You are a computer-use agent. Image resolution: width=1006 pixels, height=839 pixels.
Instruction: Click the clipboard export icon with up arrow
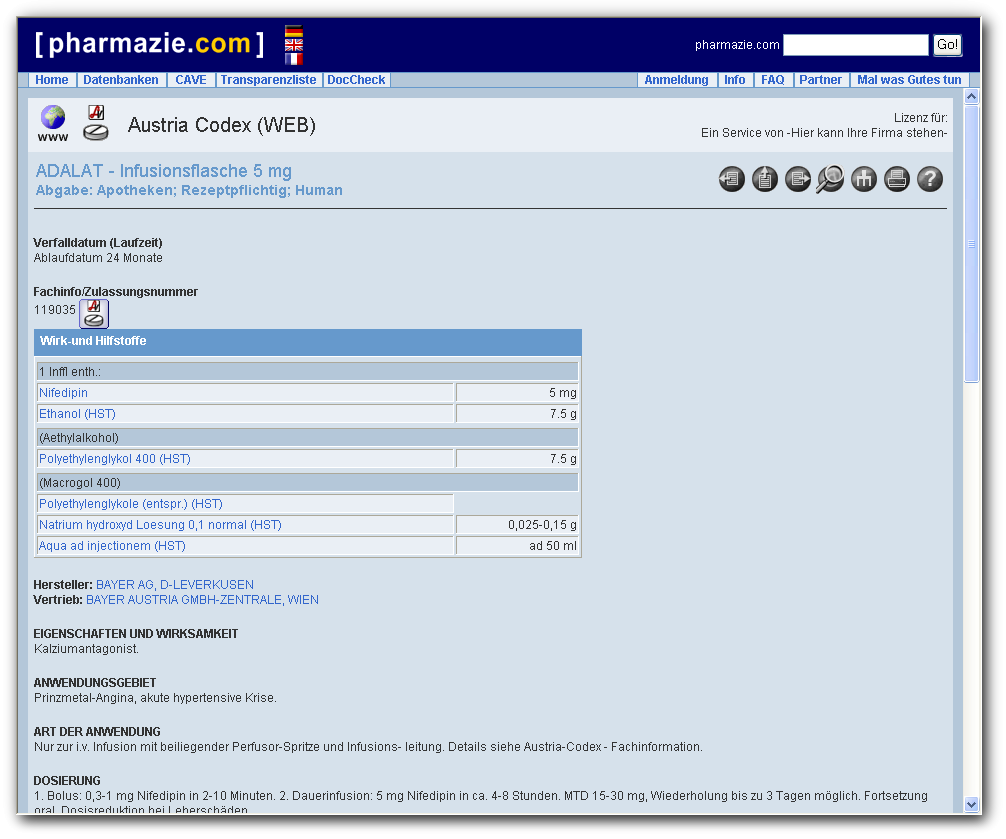coord(765,179)
